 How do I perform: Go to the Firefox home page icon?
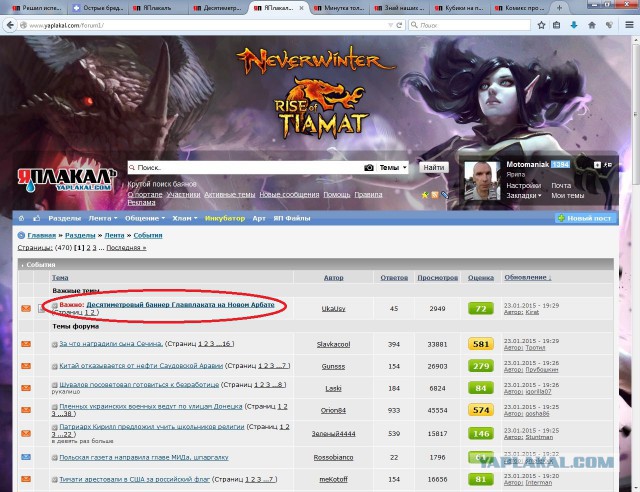pyautogui.click(x=592, y=25)
